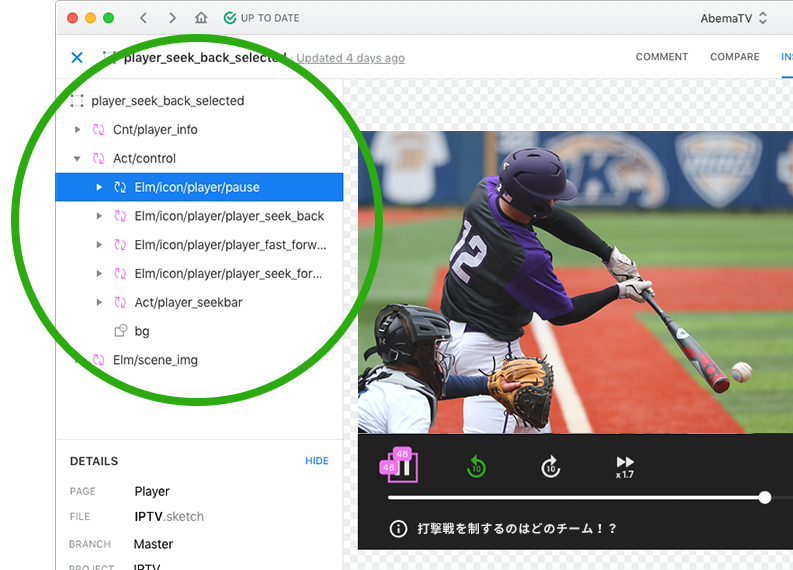The width and height of the screenshot is (793, 570).
Task: Open the Updated 4 days ago link
Action: pos(350,58)
